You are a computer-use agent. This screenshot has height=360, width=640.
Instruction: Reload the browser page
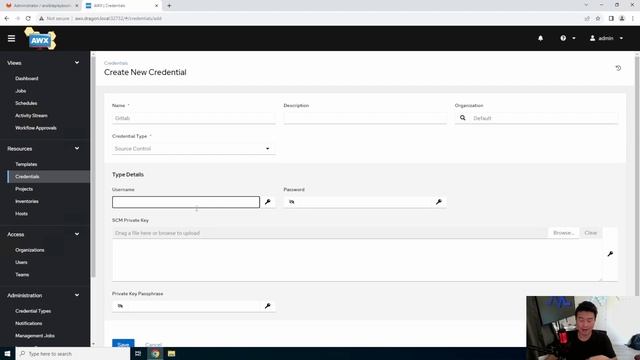point(28,18)
